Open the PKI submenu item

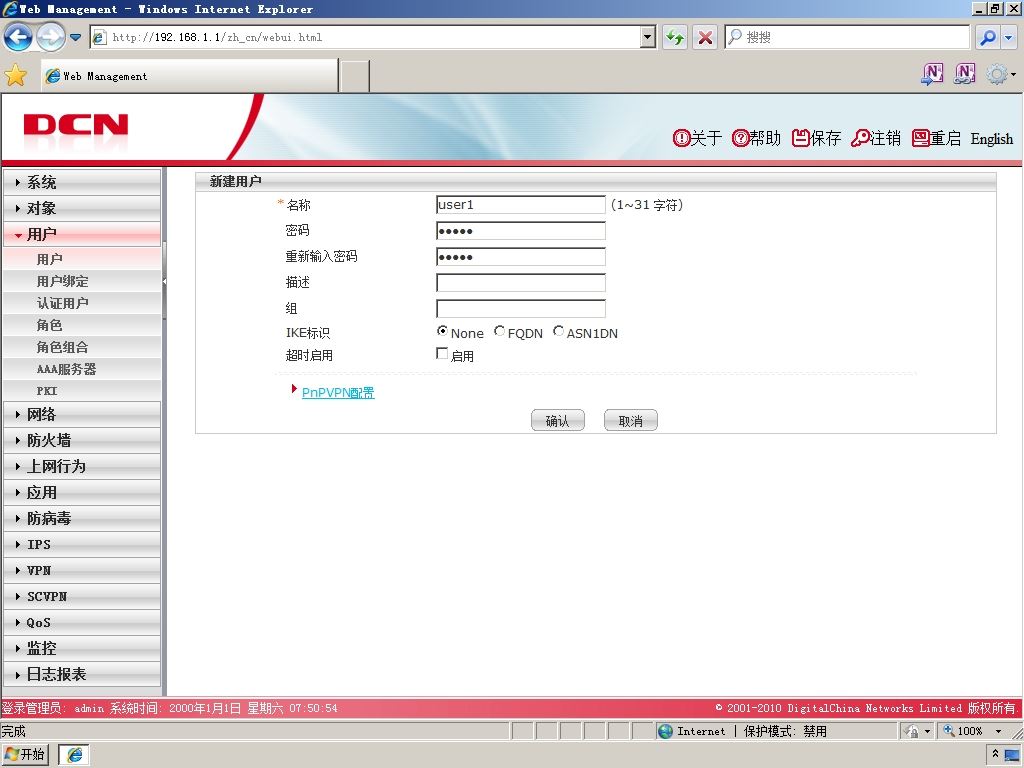pyautogui.click(x=82, y=391)
